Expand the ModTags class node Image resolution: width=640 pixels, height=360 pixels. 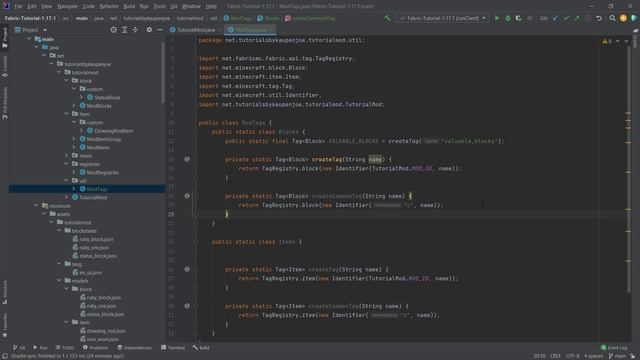click(x=74, y=189)
